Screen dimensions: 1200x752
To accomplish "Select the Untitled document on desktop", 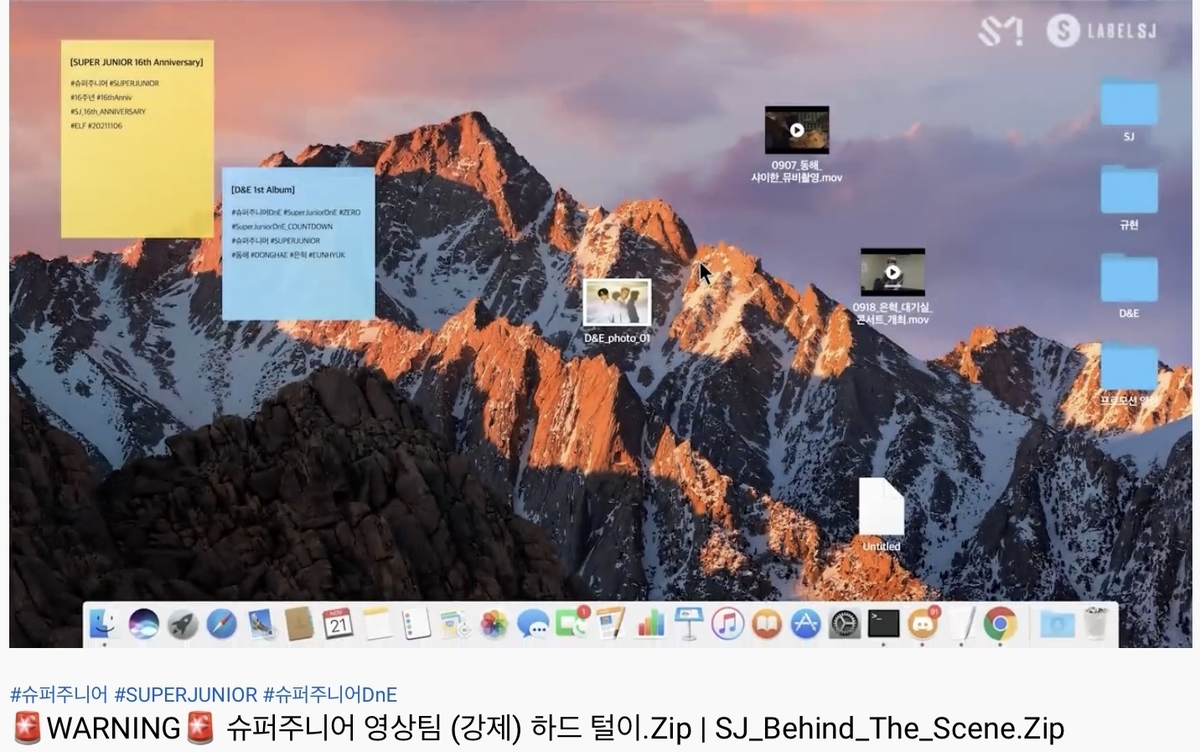I will (881, 514).
